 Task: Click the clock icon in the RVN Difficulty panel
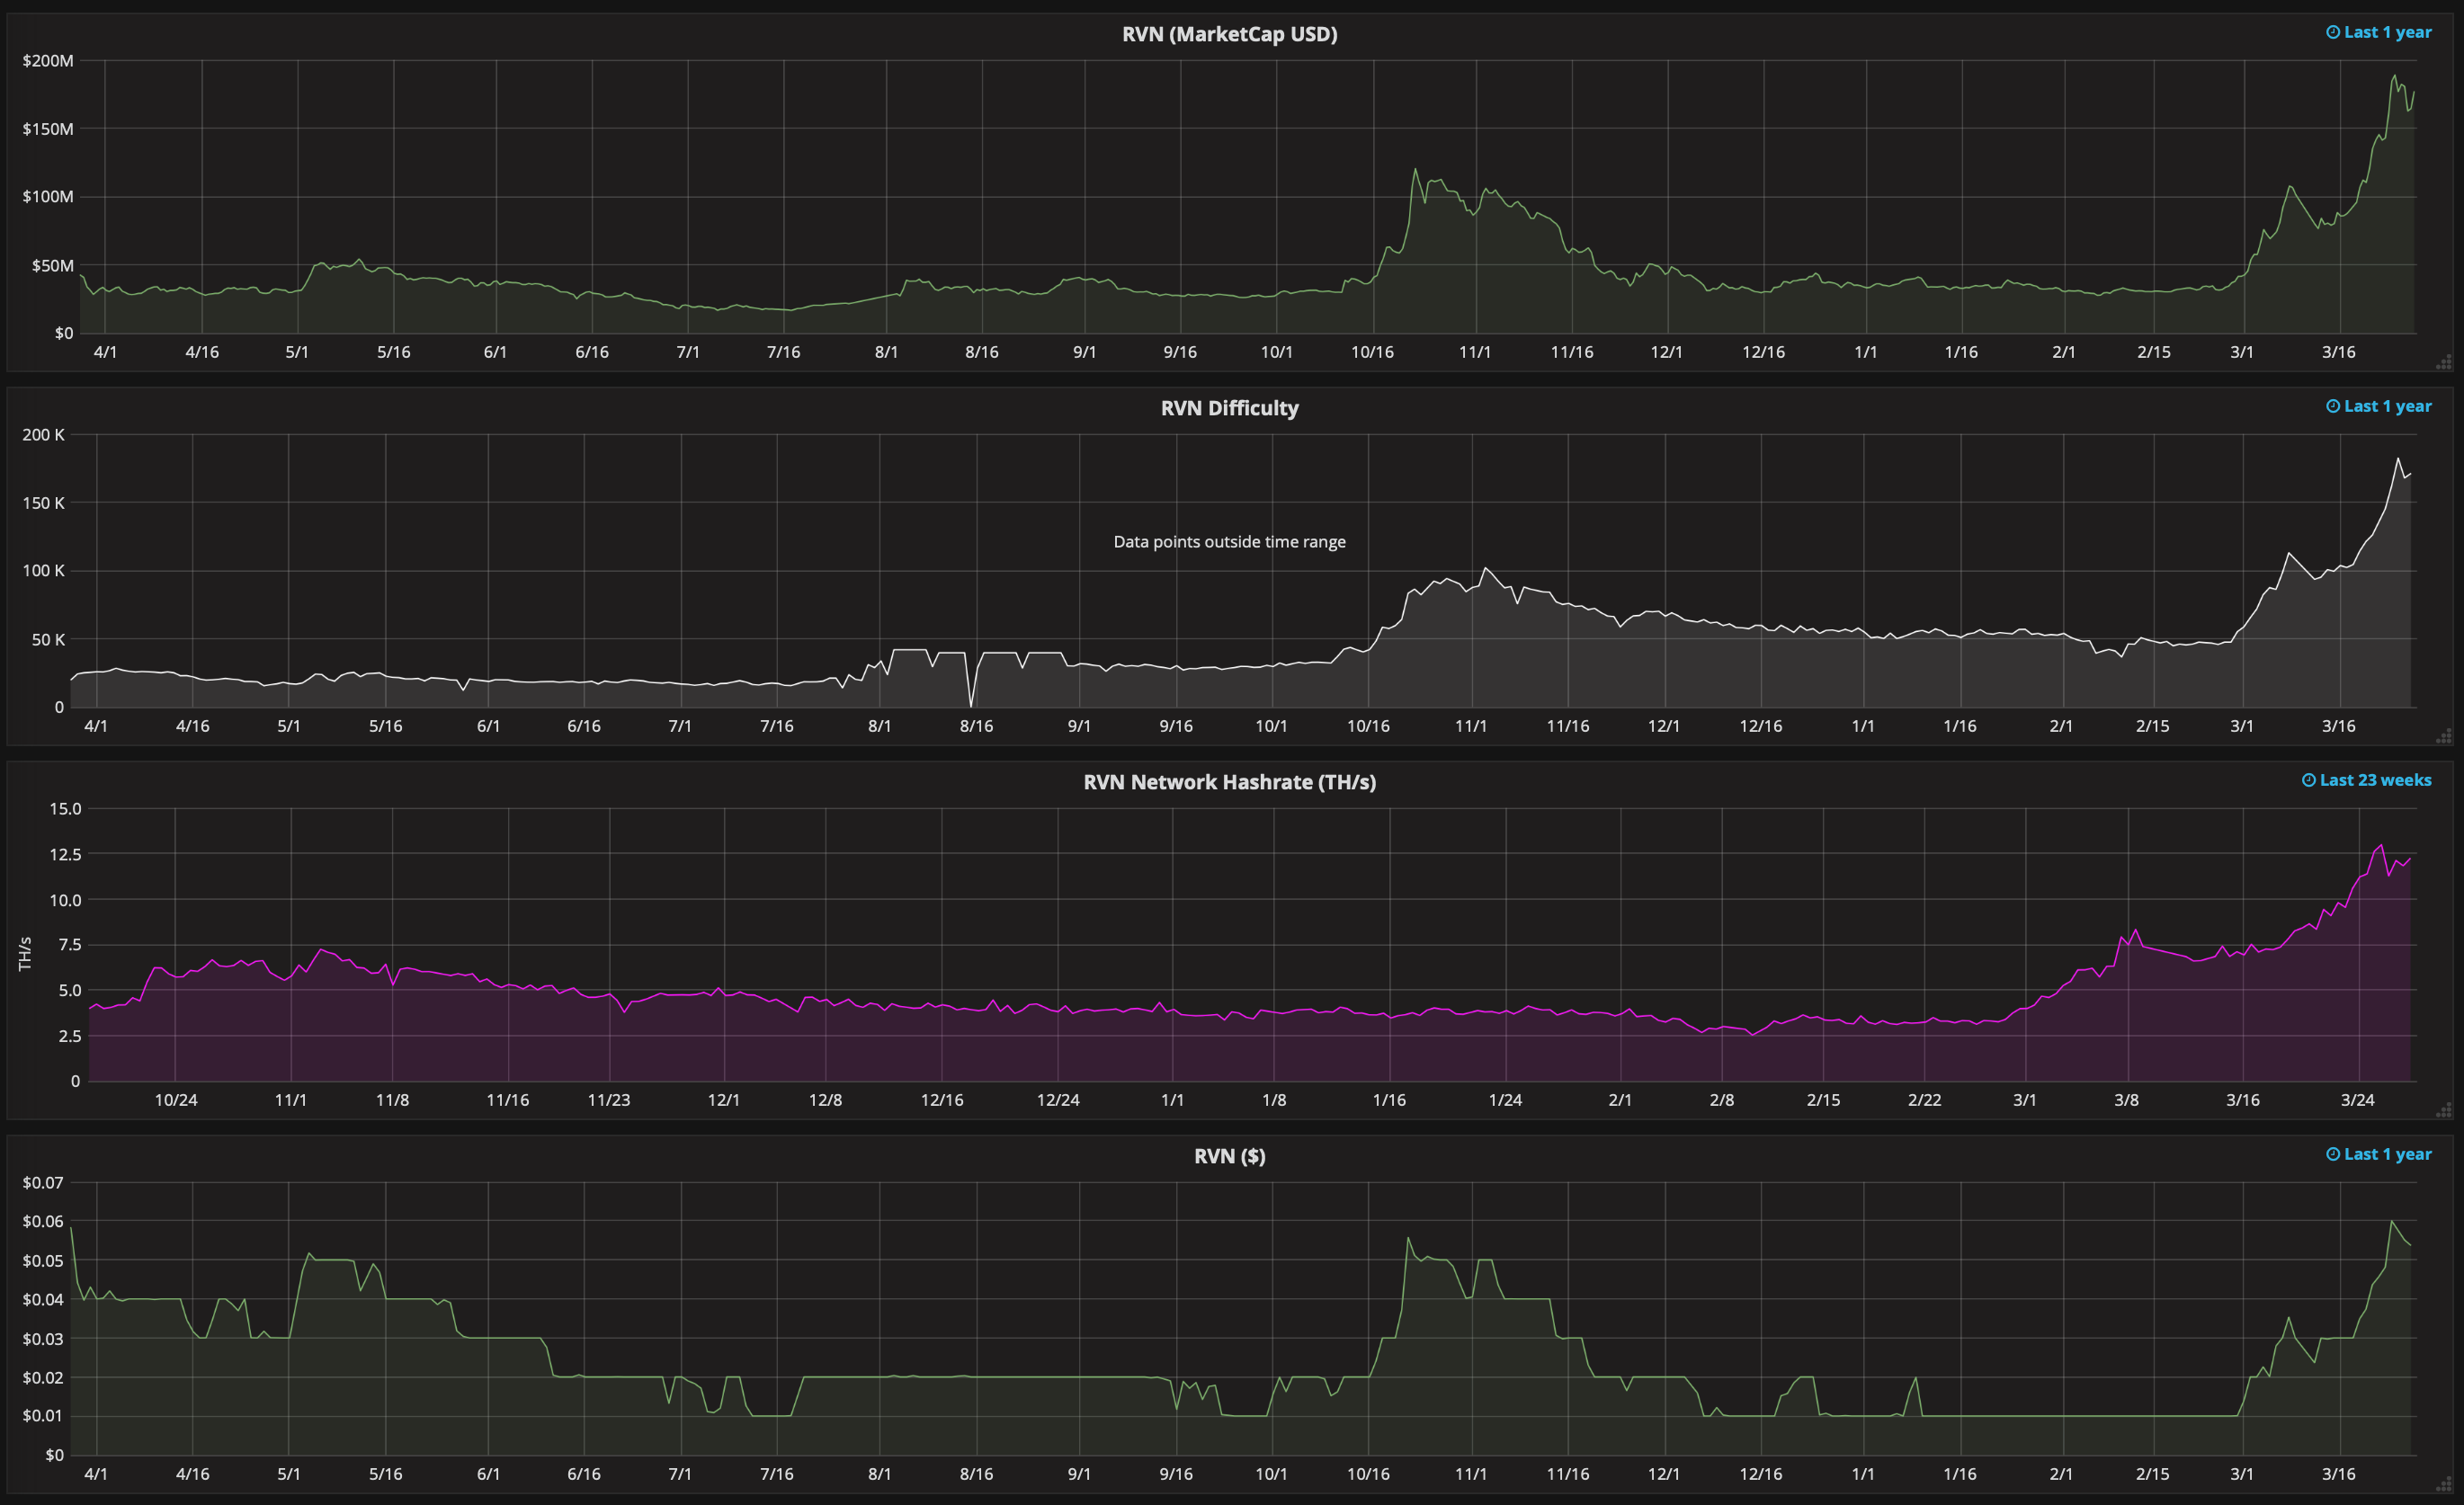2333,406
